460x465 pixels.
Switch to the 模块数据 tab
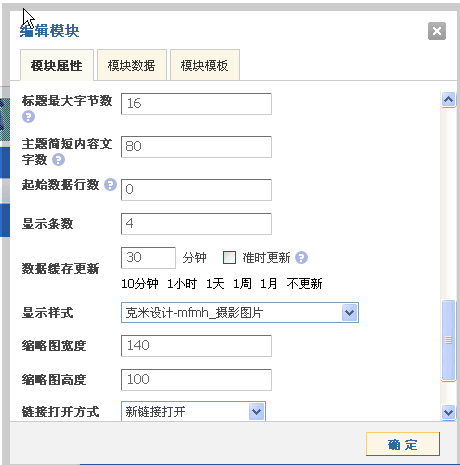click(132, 65)
